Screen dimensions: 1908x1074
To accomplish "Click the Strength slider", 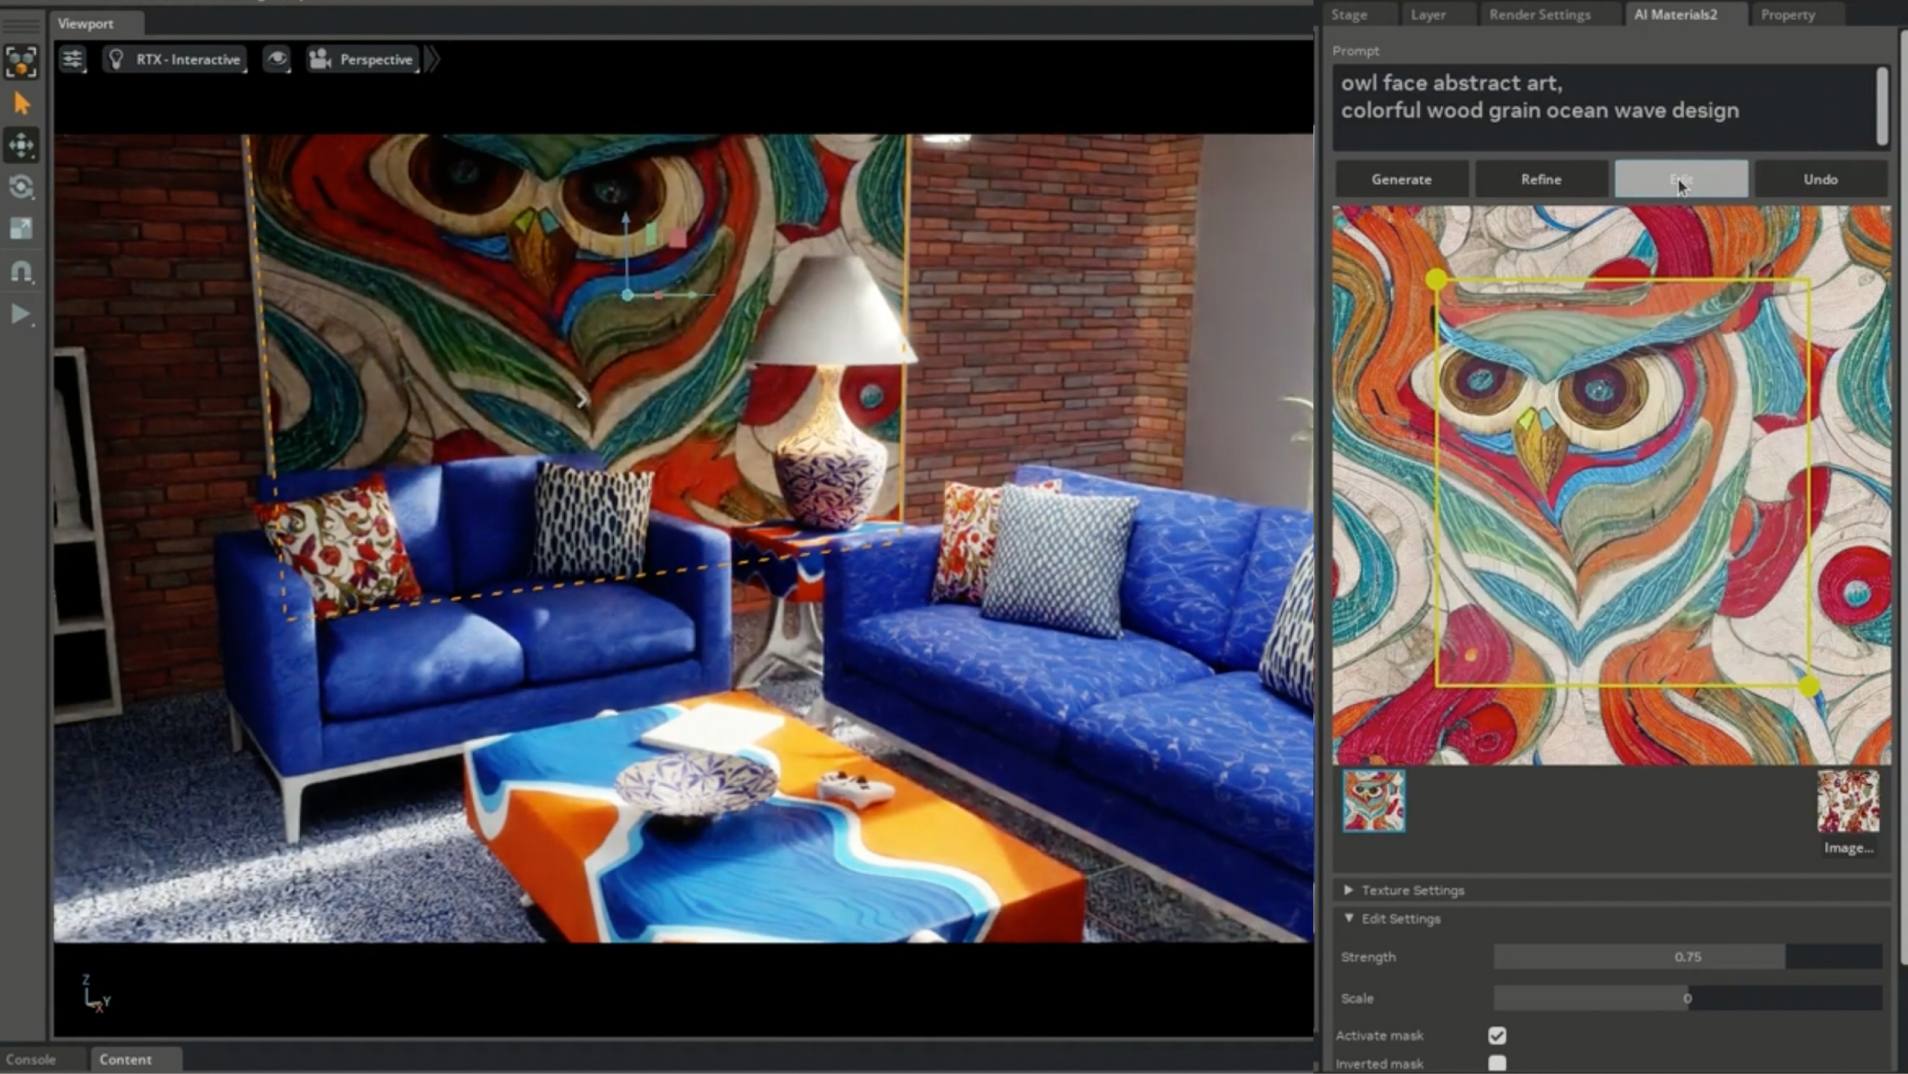I will point(1687,957).
